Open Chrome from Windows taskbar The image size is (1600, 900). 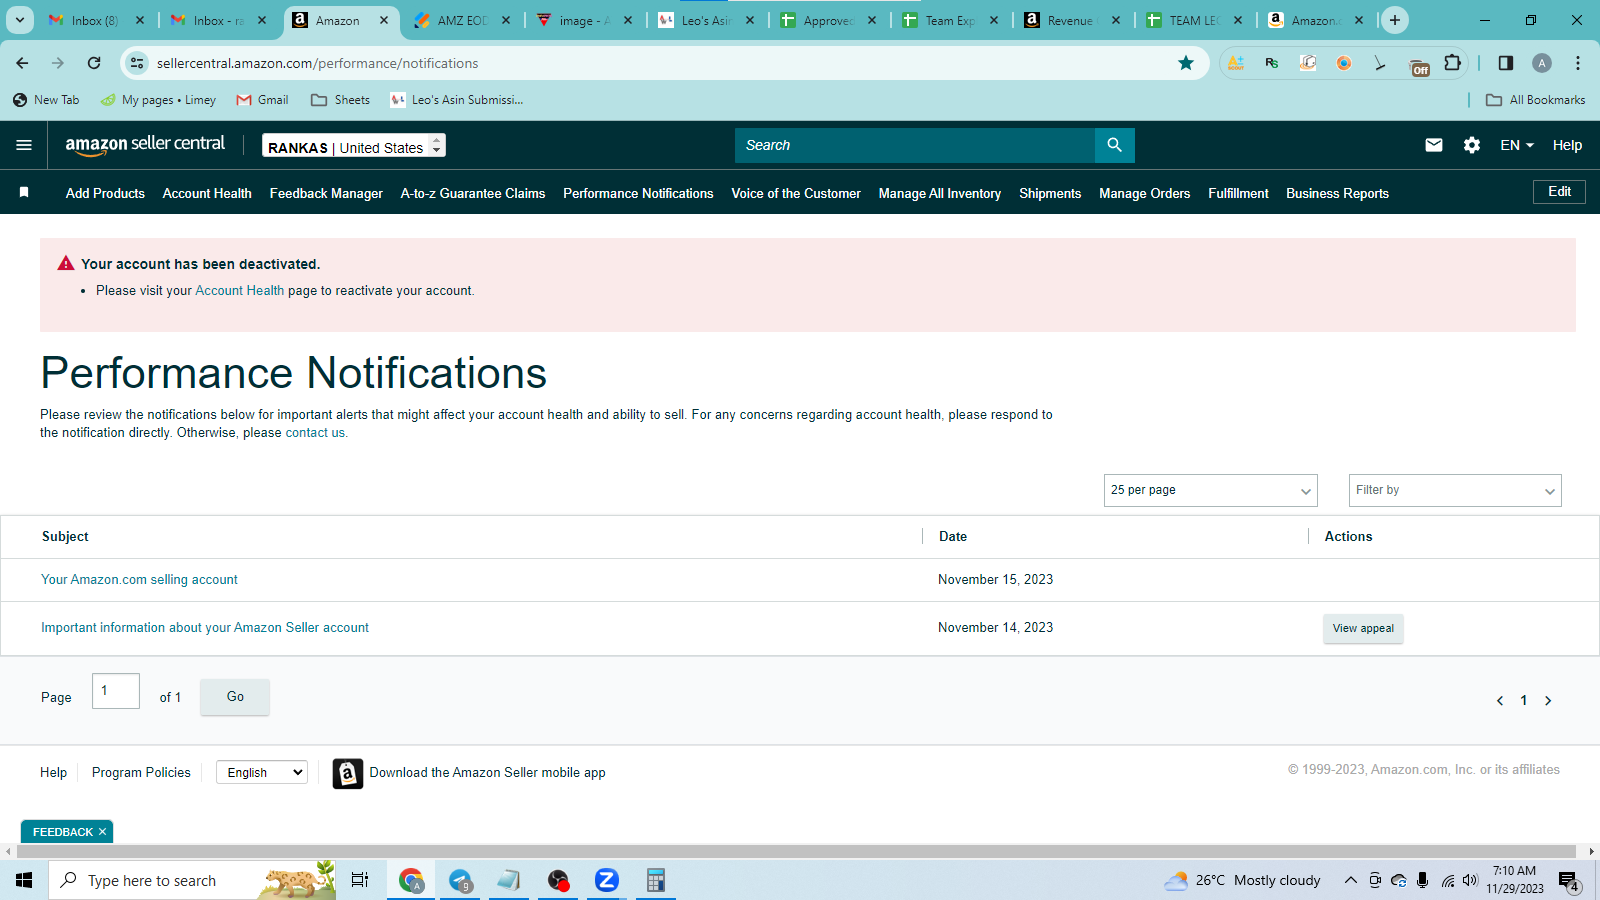[x=411, y=880]
